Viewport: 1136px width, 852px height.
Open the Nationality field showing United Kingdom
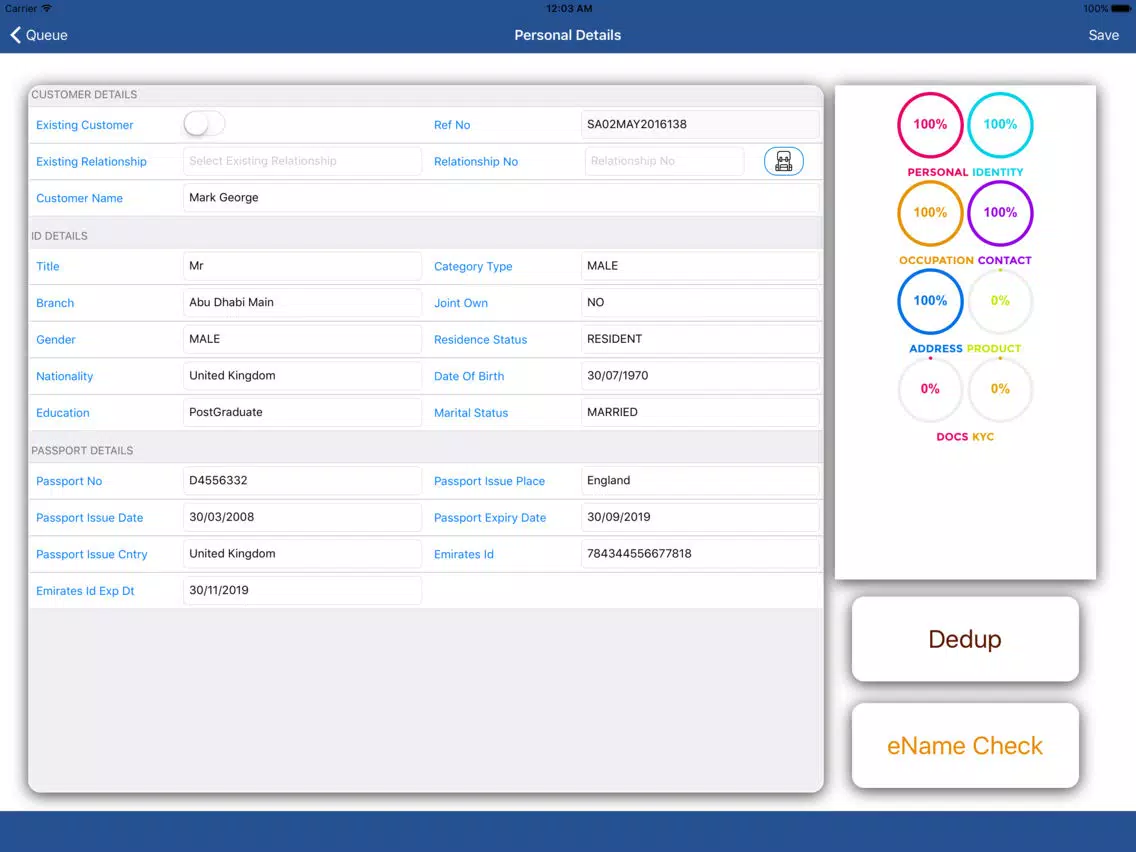302,375
